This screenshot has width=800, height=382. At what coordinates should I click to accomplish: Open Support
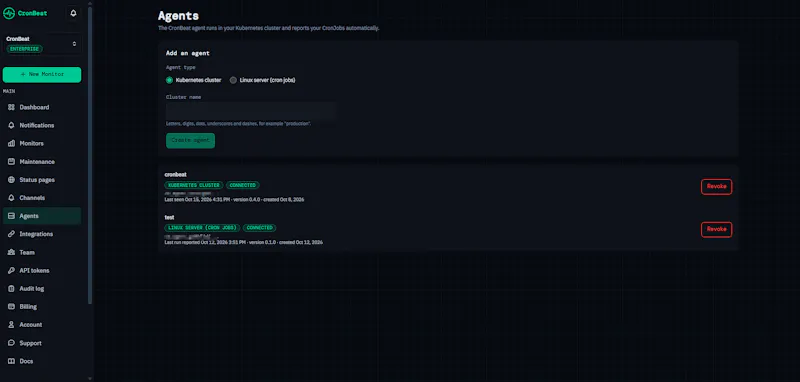[42, 343]
